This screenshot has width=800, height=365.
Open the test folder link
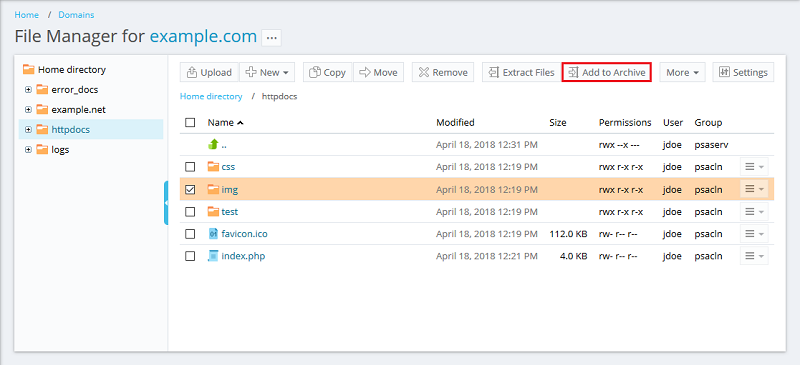click(x=230, y=211)
